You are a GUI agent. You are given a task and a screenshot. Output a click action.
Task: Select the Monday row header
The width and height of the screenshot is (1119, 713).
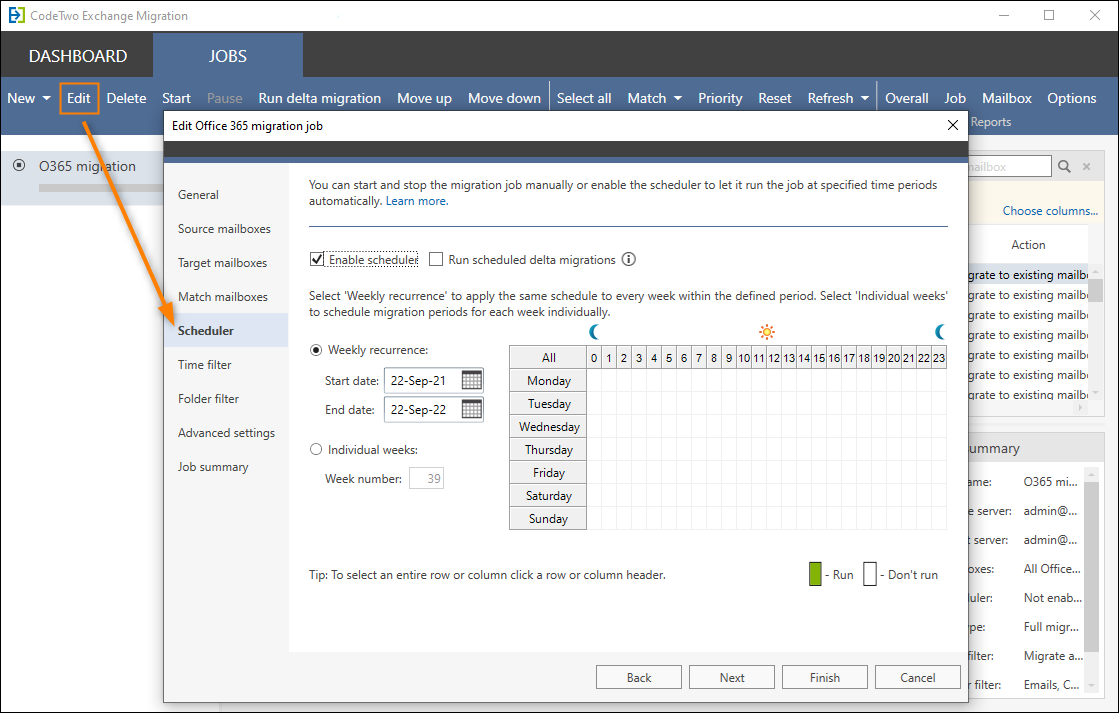548,380
